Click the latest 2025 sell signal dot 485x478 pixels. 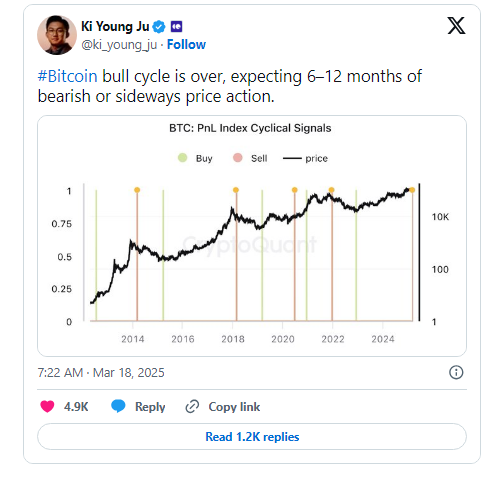412,190
